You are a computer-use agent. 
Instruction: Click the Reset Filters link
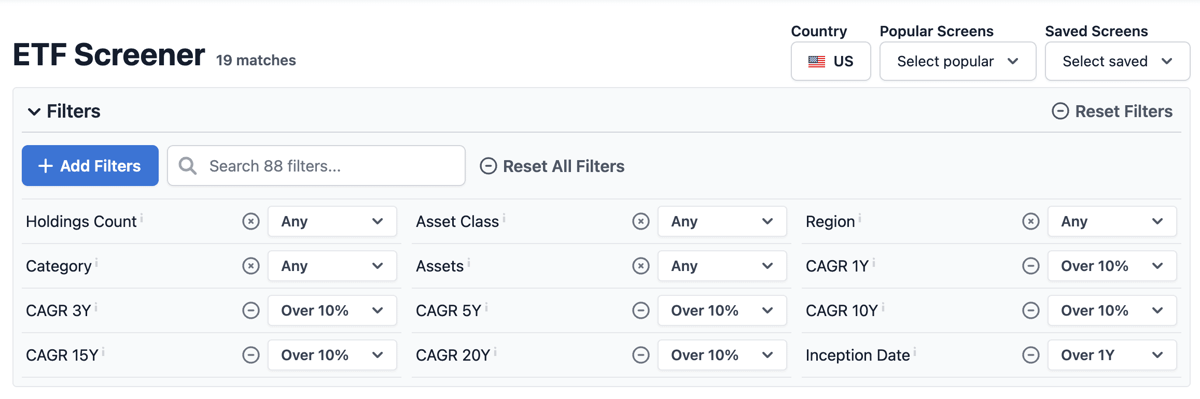tap(1112, 111)
